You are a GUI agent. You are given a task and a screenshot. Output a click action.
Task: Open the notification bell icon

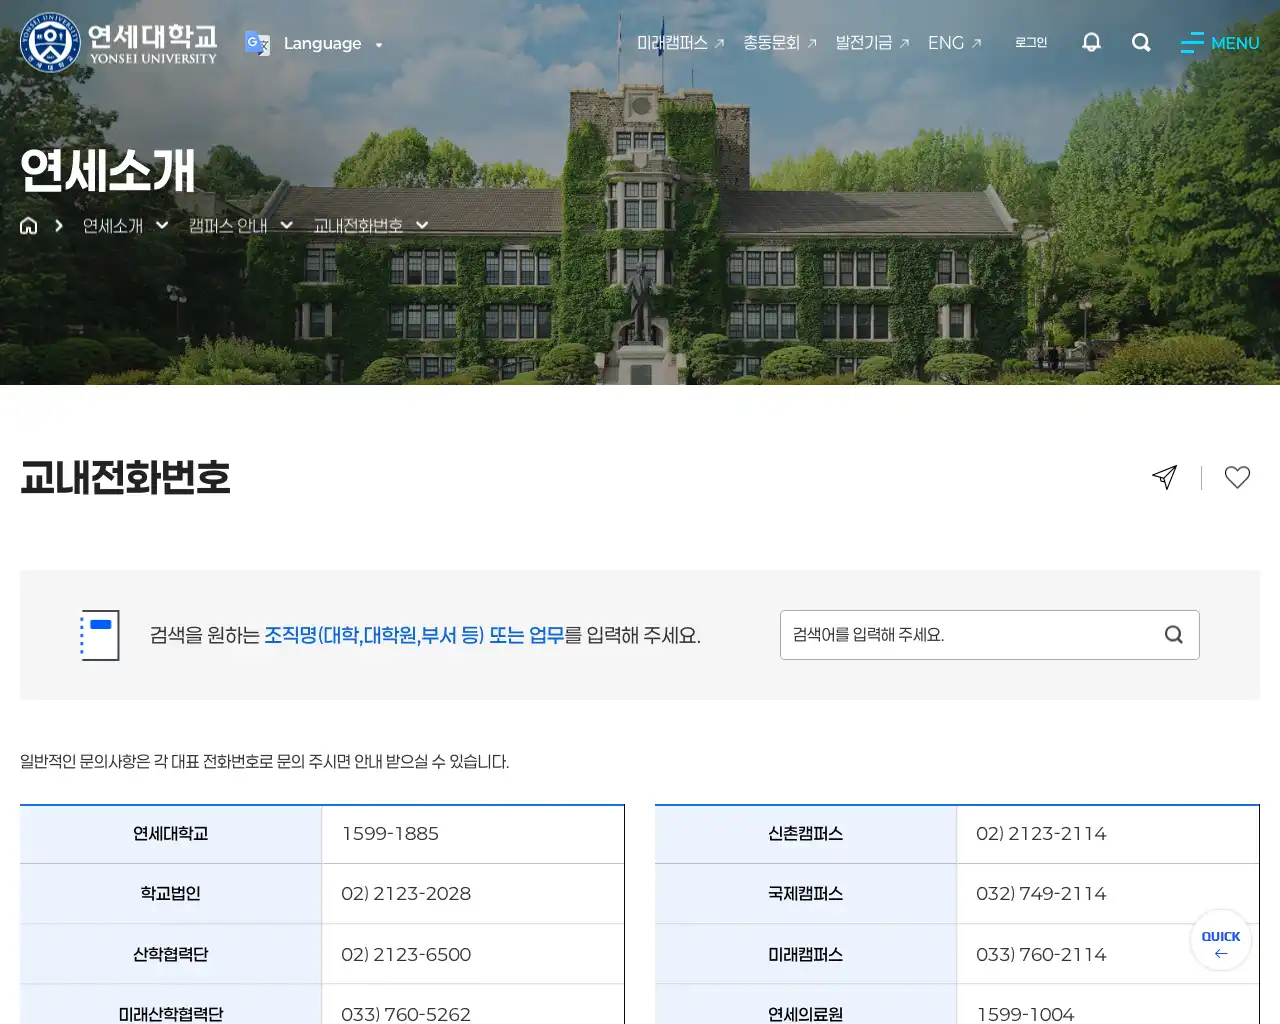tap(1091, 43)
